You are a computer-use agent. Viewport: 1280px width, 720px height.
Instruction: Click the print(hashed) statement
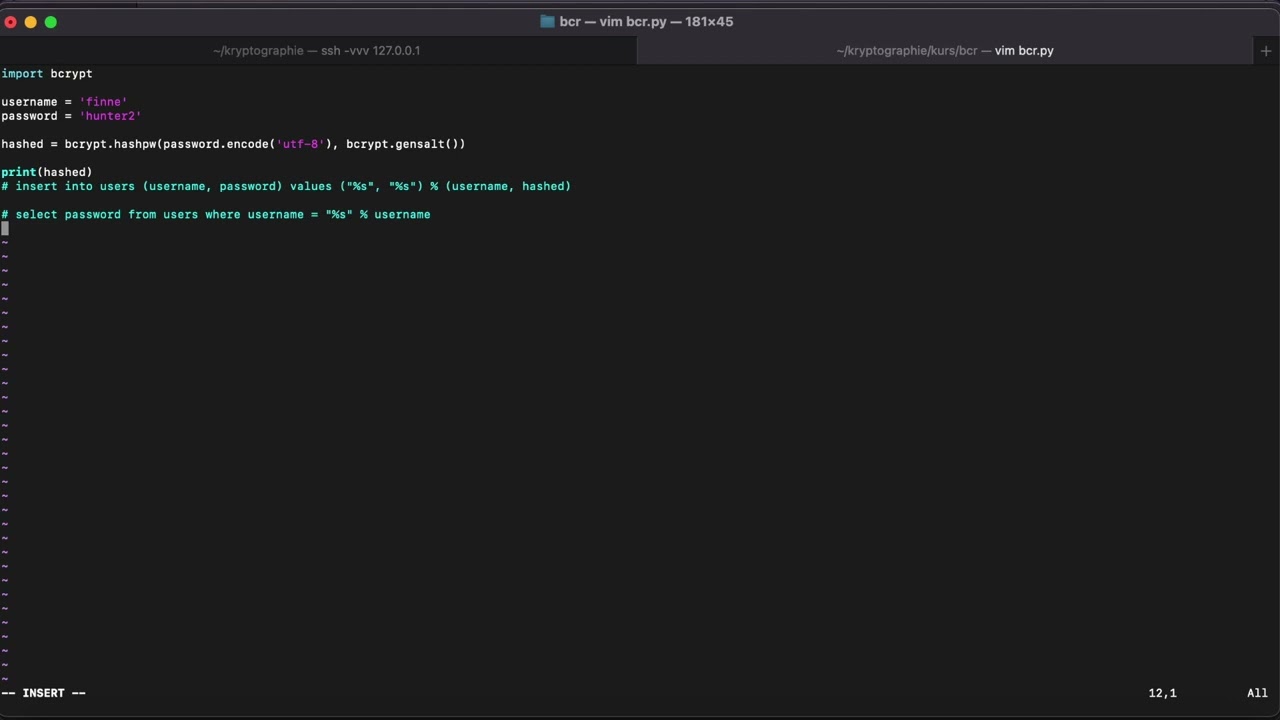click(47, 171)
